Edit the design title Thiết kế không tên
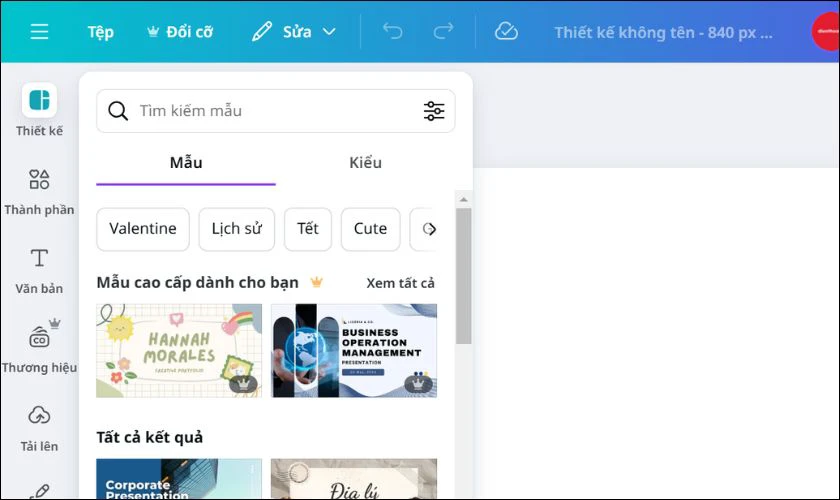Screen dimensions: 840x500 point(663,33)
